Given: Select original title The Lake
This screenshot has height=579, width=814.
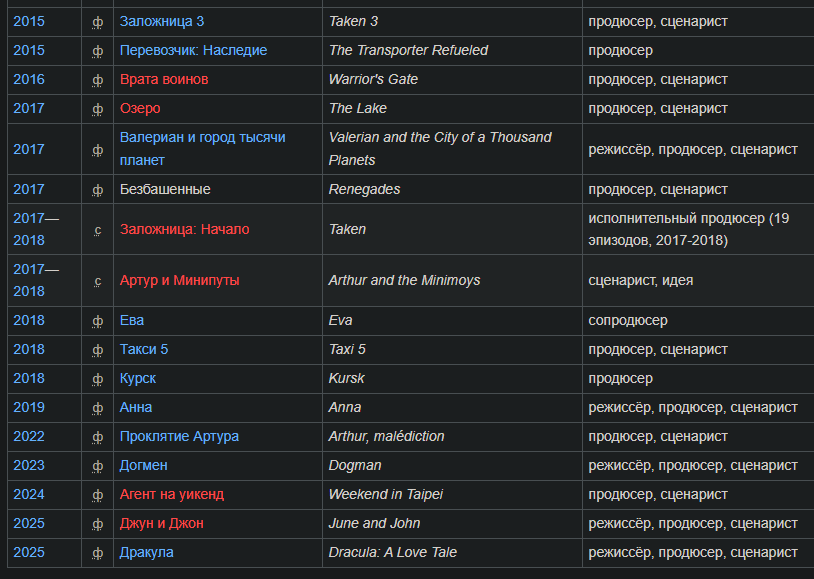Looking at the screenshot, I should pos(358,109).
